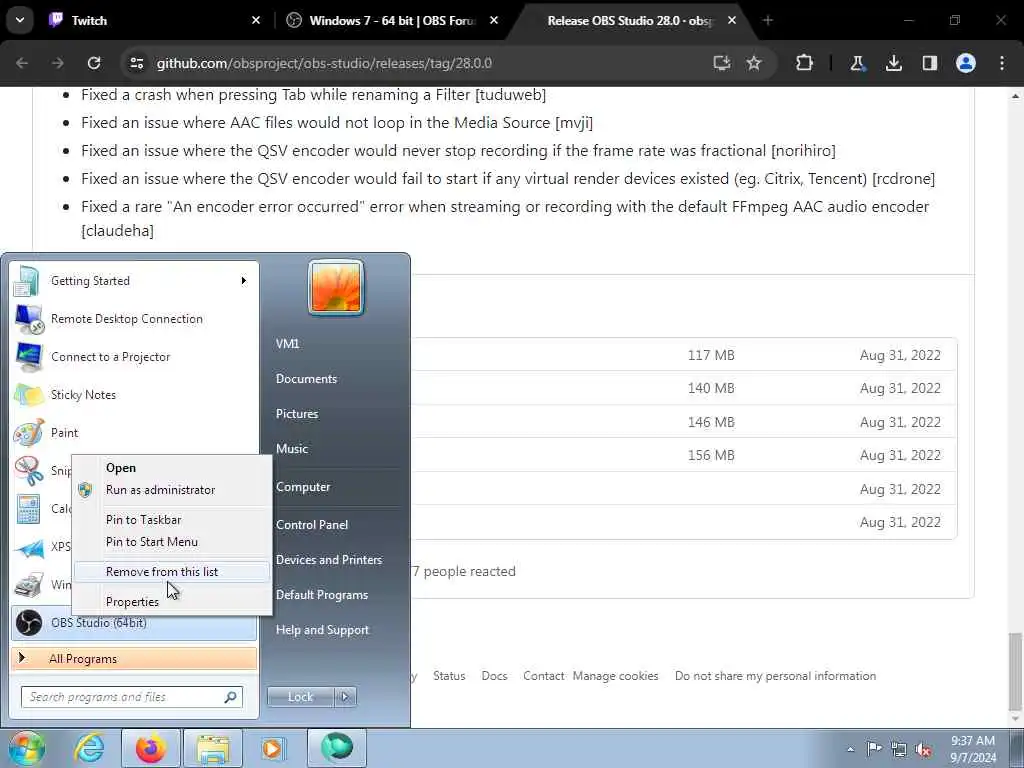
Task: Open shutdown options arrow beside Lock
Action: 345,697
